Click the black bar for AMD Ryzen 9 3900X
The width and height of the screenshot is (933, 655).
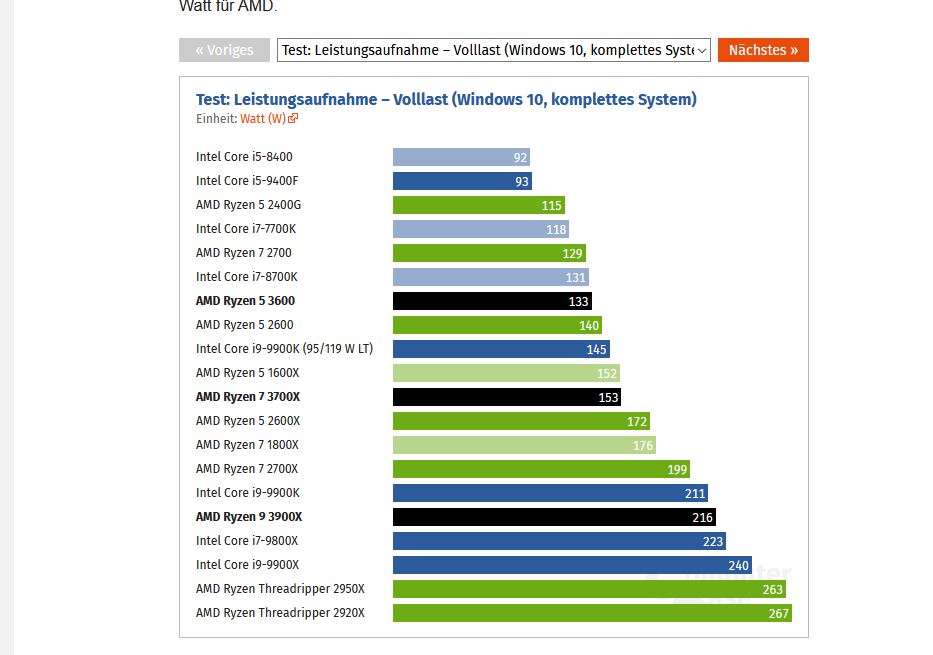pos(550,516)
